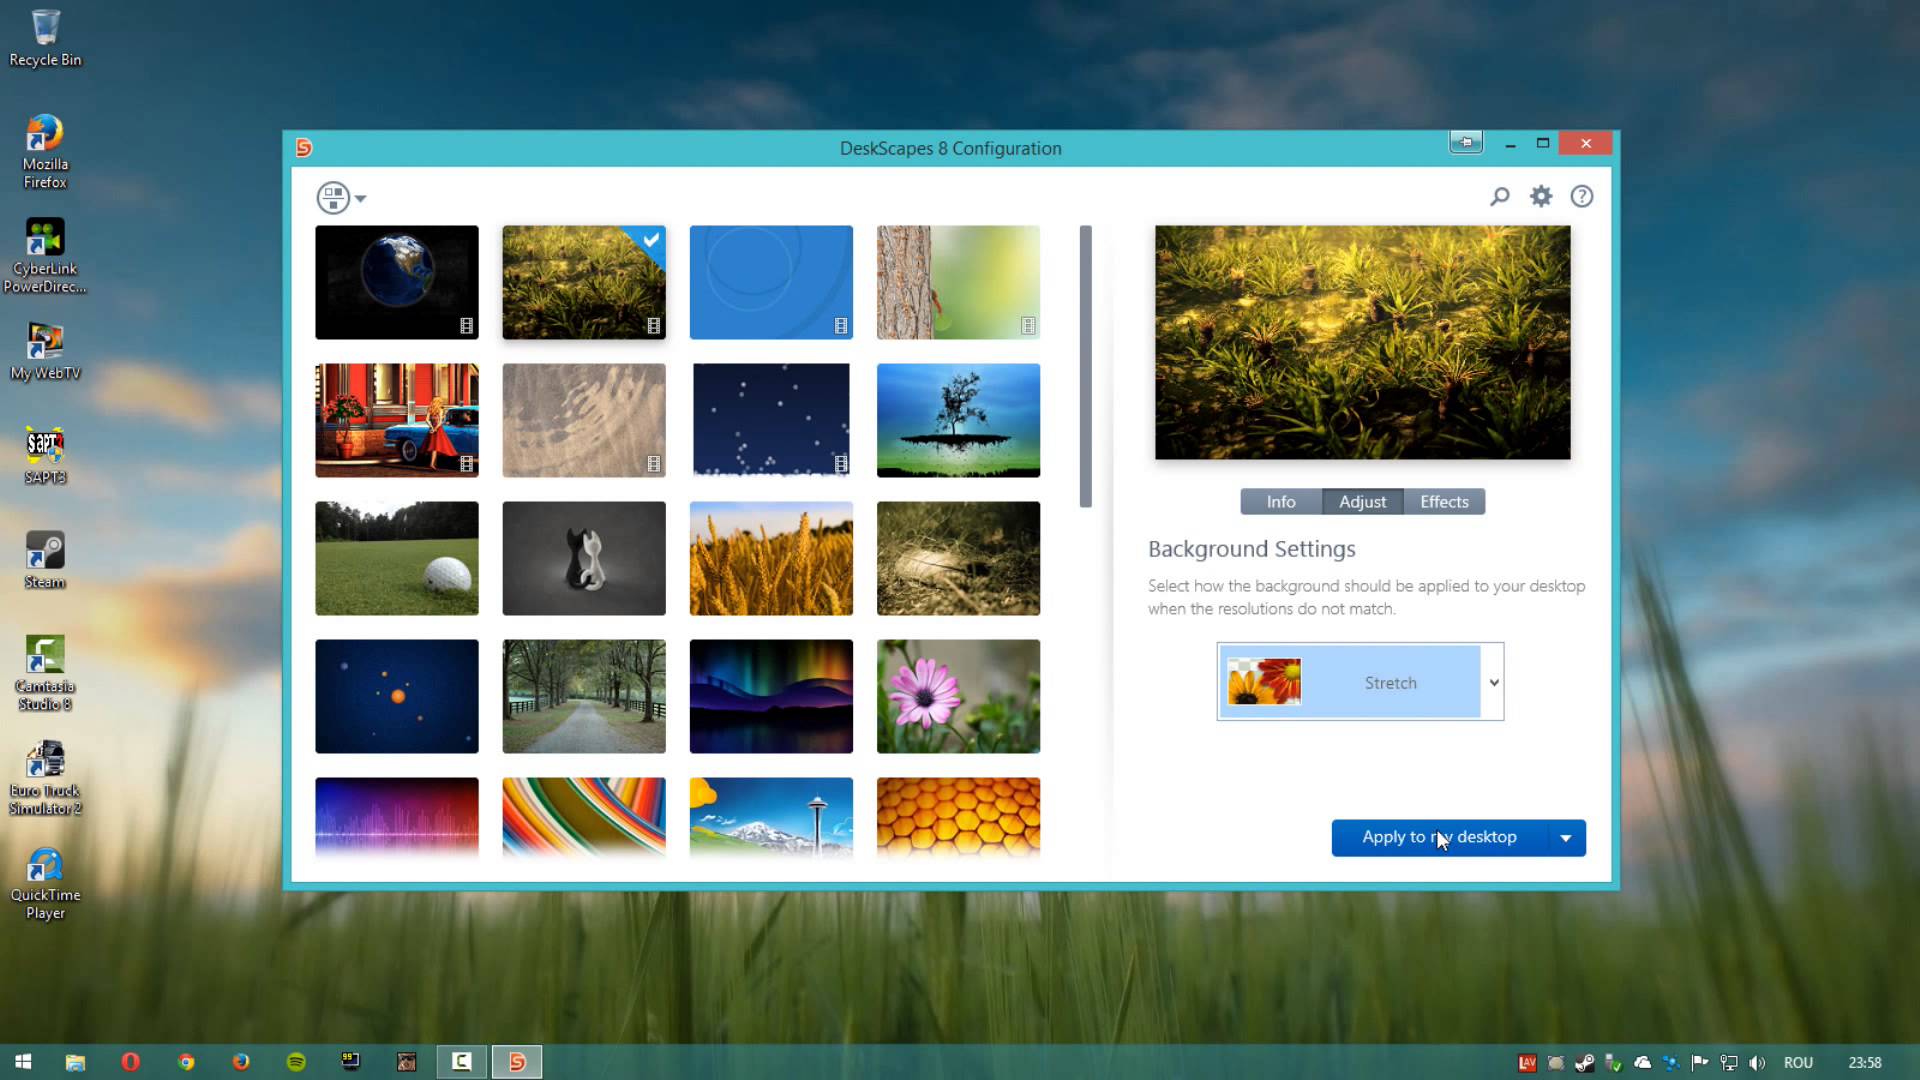Click the help question mark icon
This screenshot has width=1920, height=1080.
pyautogui.click(x=1581, y=196)
